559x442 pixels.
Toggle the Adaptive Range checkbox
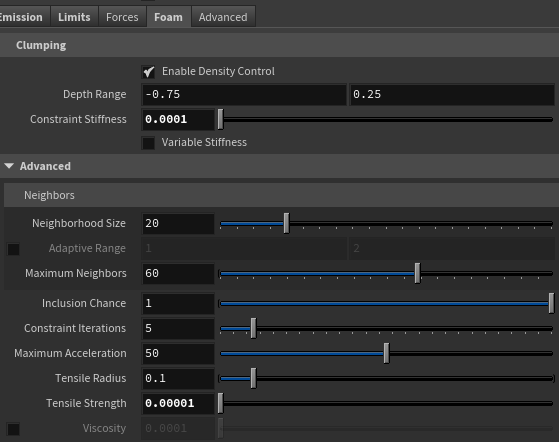click(13, 249)
